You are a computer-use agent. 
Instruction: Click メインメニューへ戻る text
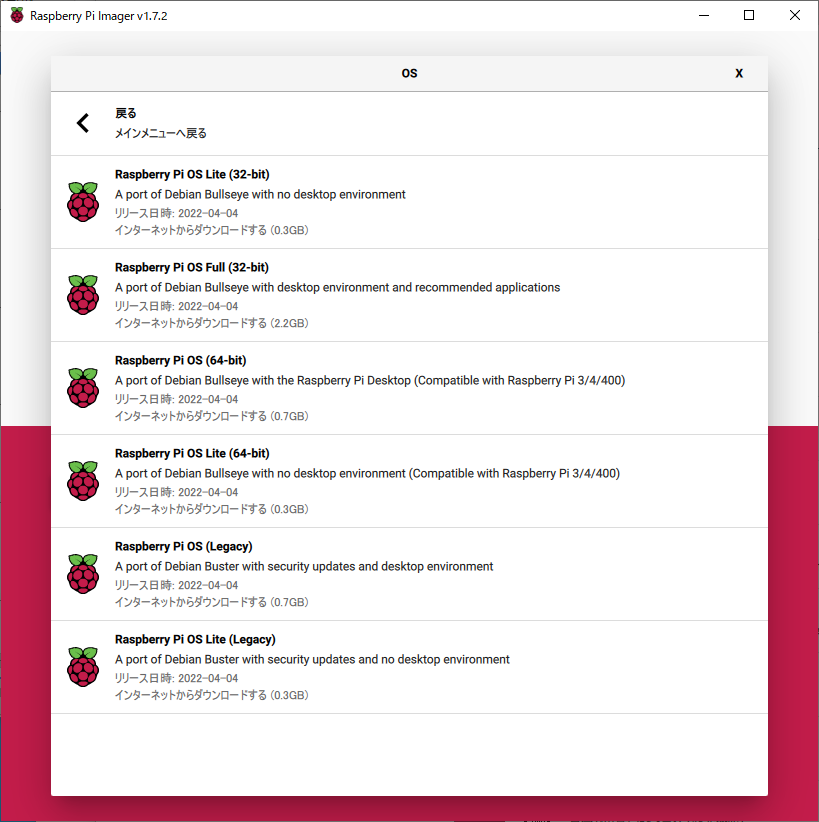coord(160,133)
